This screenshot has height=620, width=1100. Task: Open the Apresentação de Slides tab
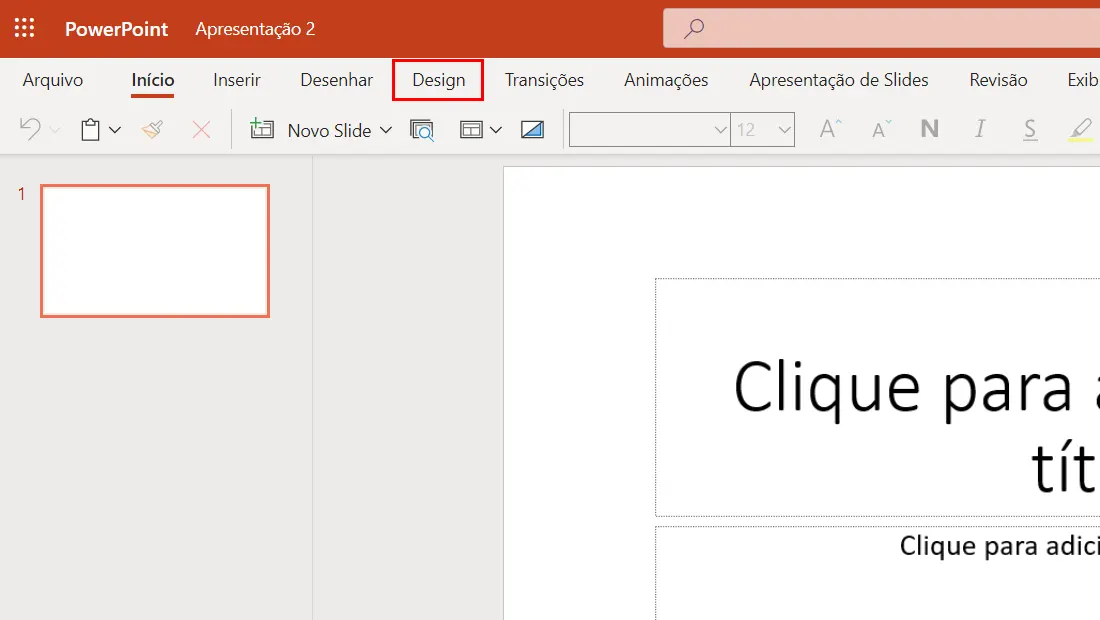tap(839, 80)
